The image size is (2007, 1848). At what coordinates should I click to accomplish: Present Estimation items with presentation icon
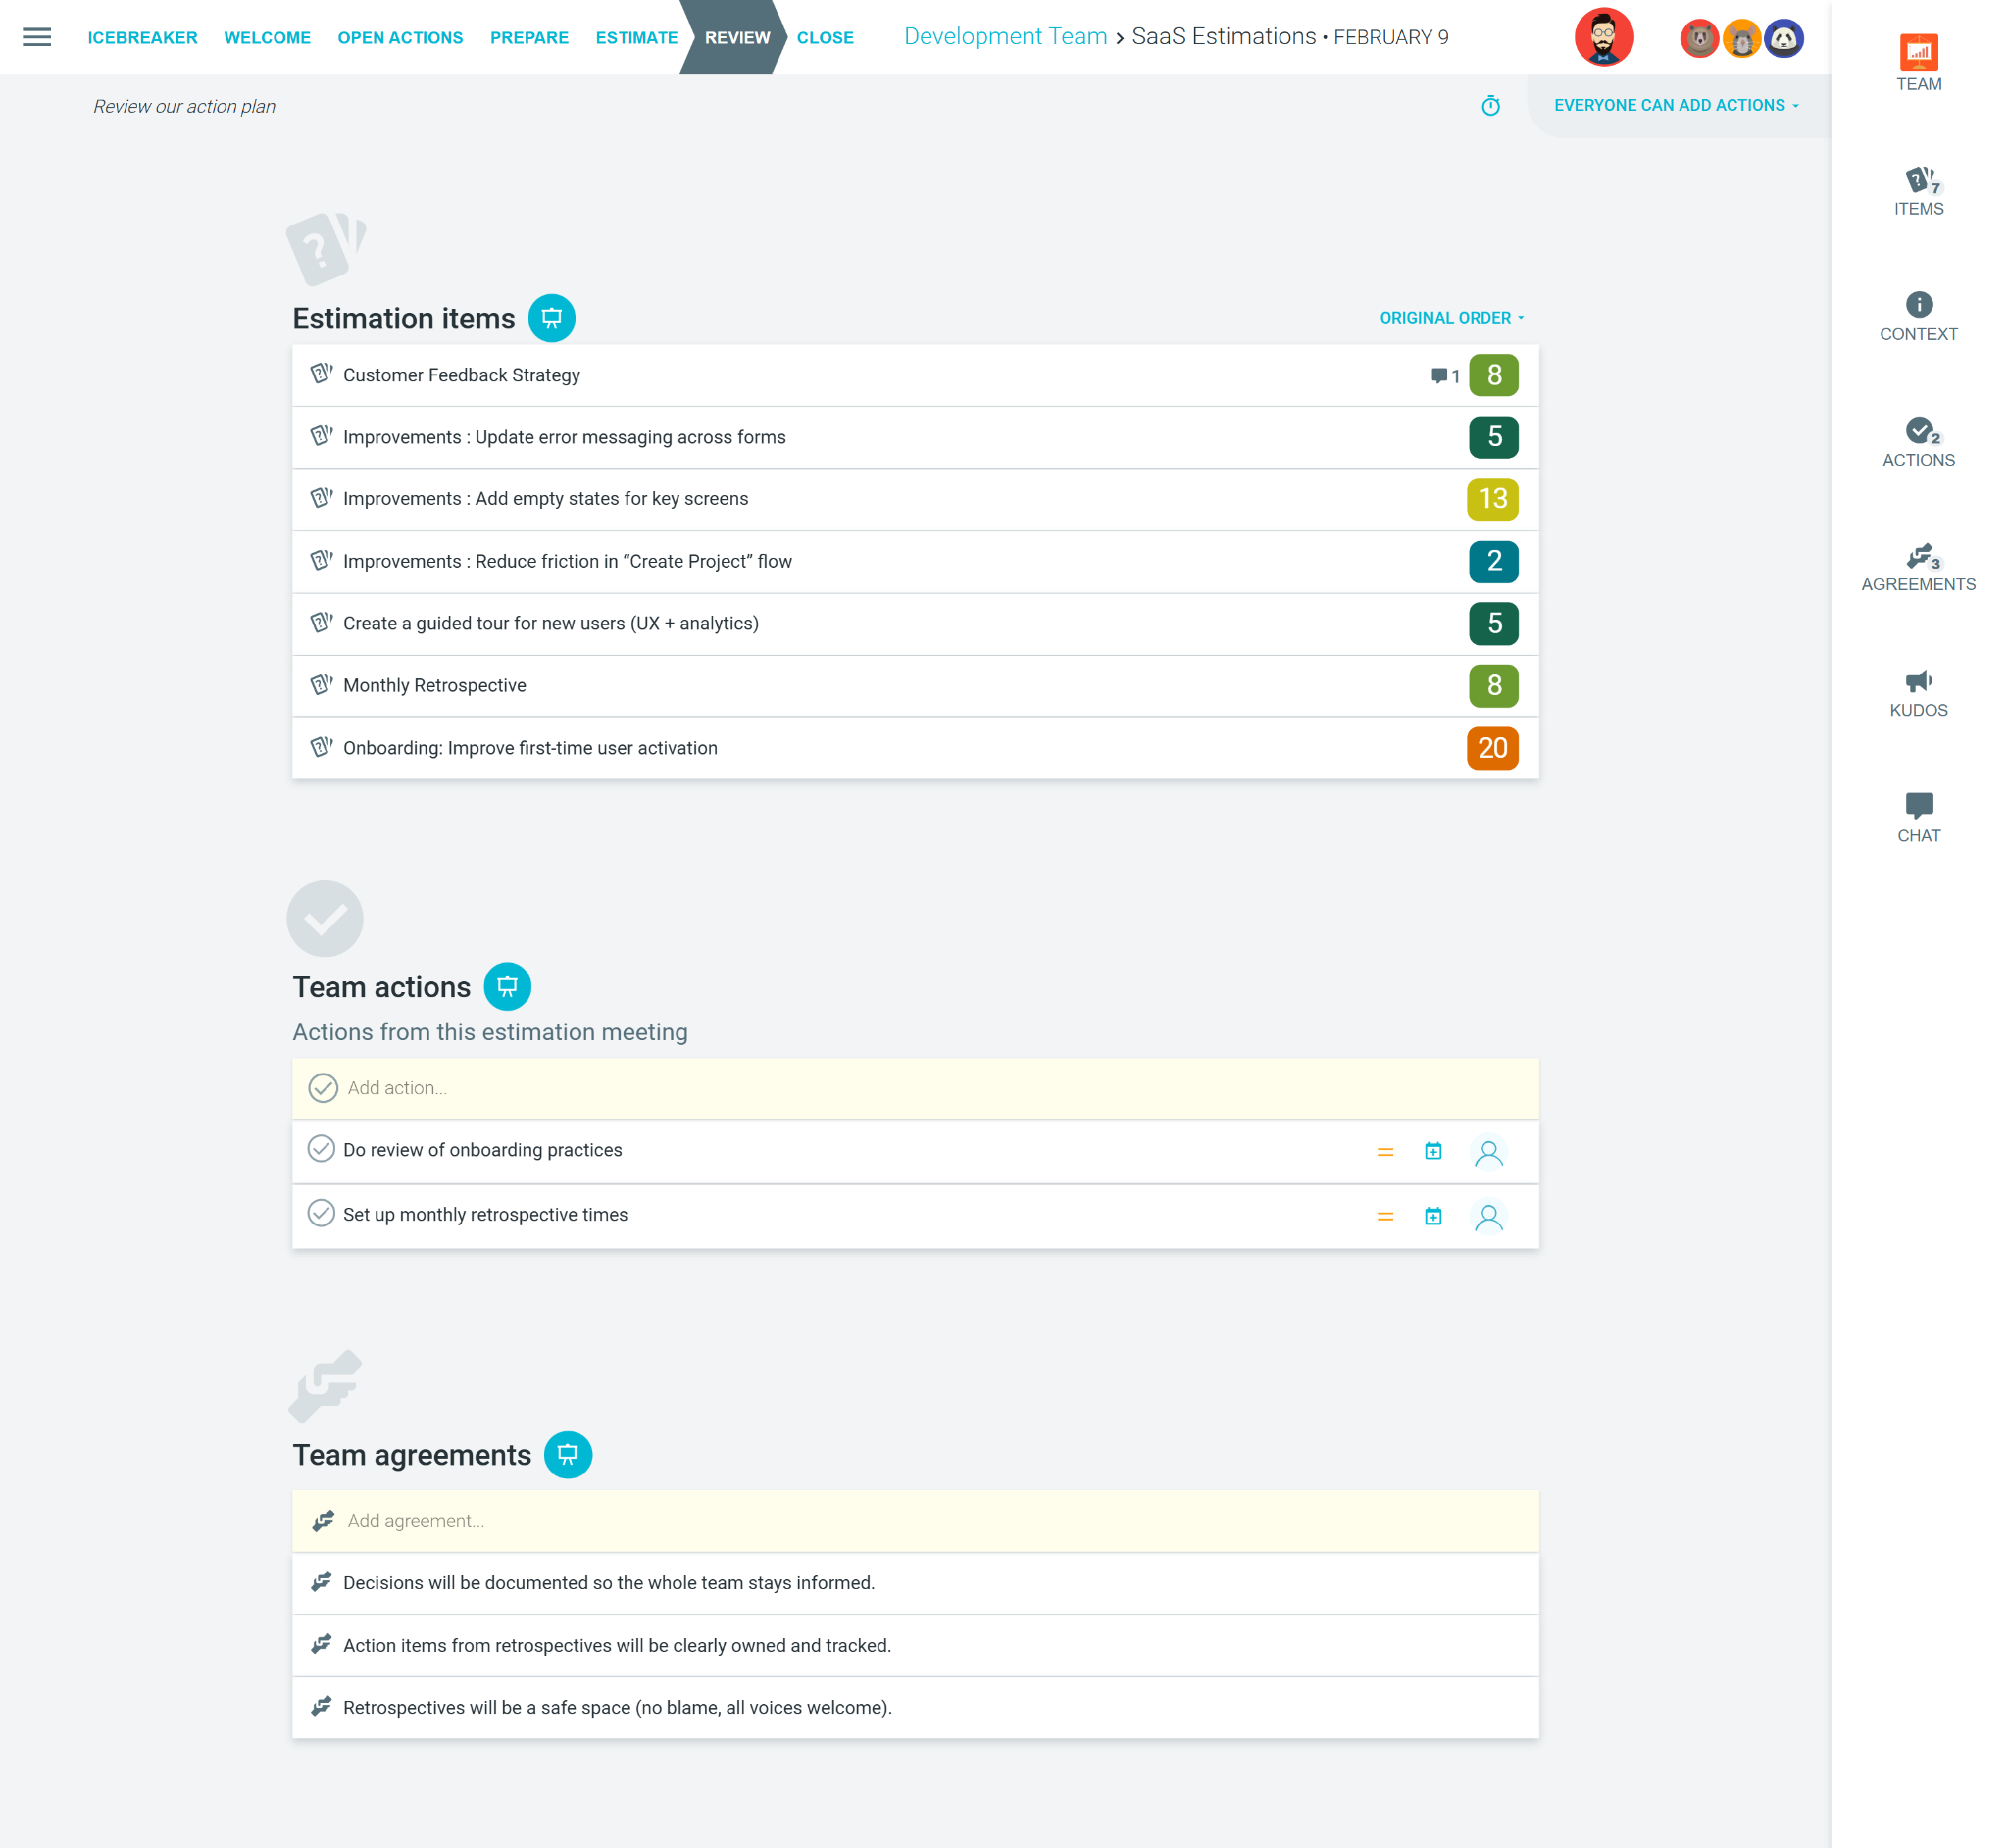tap(551, 318)
